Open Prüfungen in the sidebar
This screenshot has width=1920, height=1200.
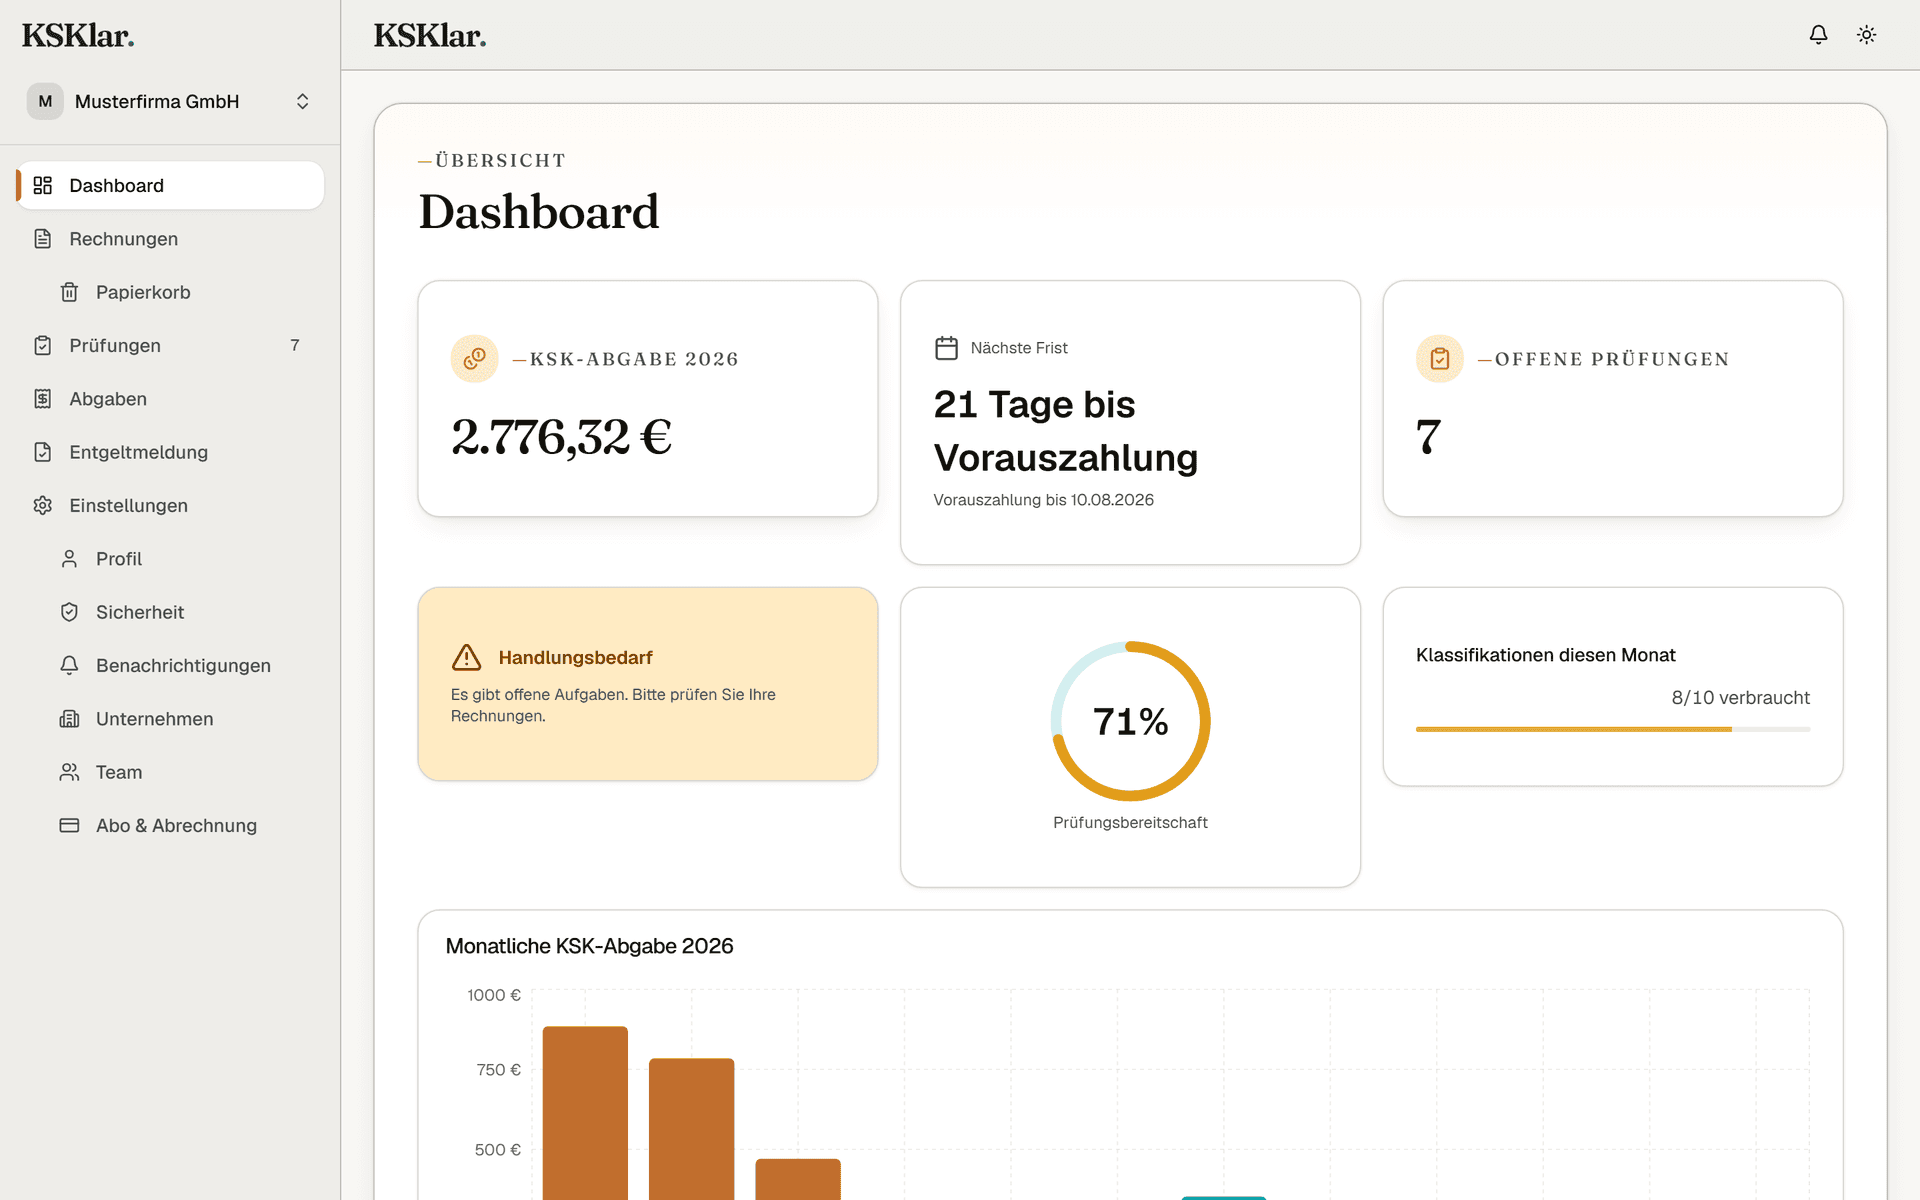[170, 345]
